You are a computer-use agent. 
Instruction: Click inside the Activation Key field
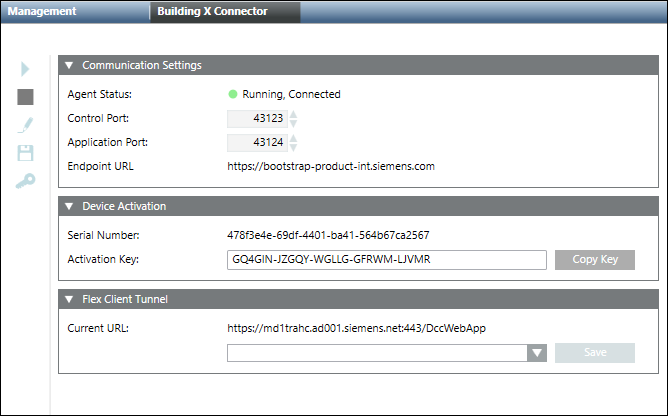tap(386, 260)
